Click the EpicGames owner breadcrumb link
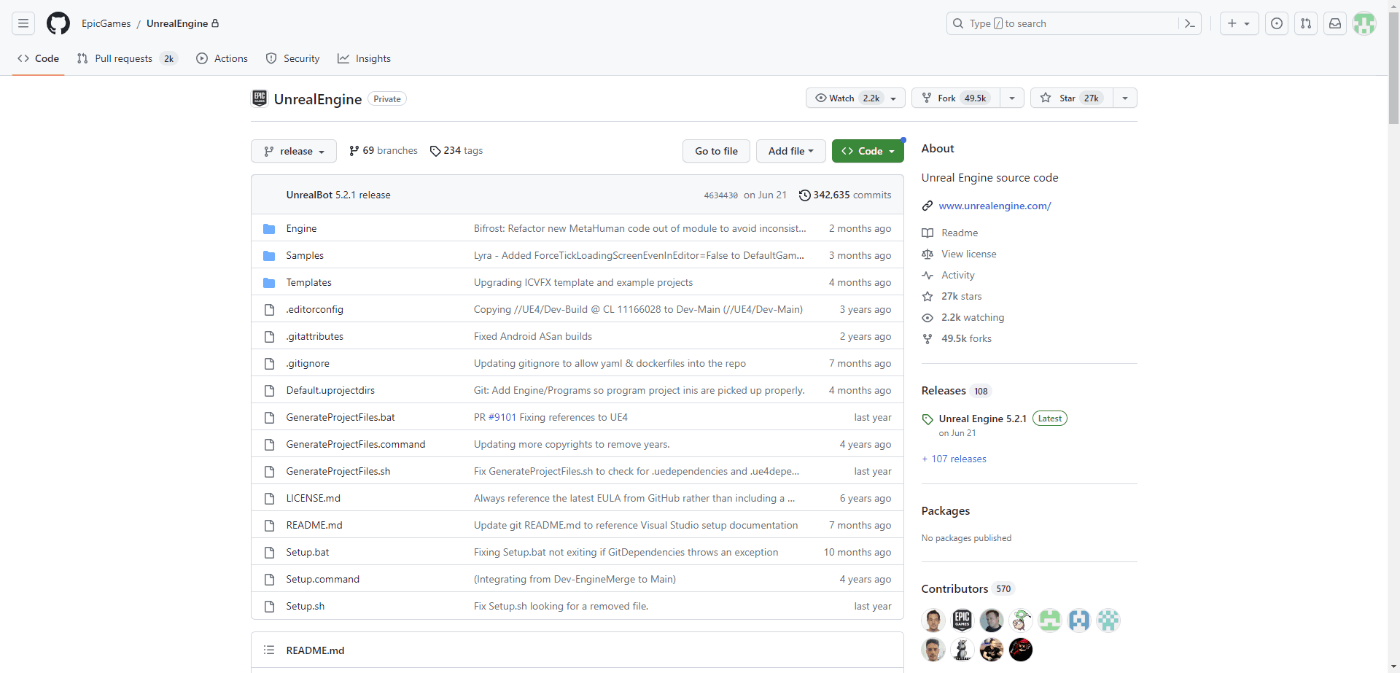The image size is (1400, 673). (106, 23)
